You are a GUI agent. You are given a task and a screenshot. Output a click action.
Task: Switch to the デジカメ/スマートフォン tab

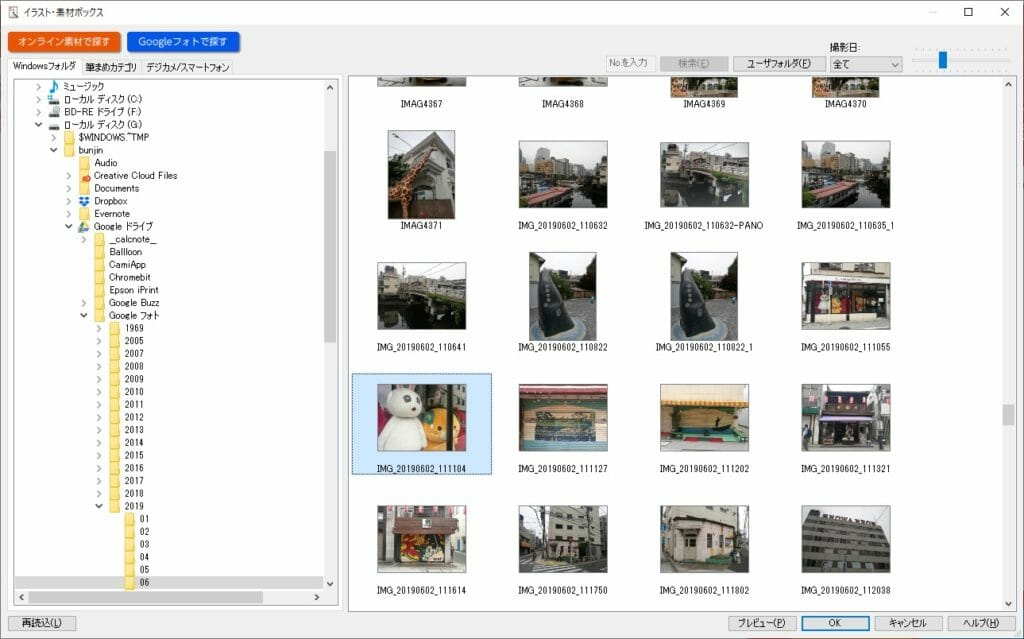click(187, 67)
